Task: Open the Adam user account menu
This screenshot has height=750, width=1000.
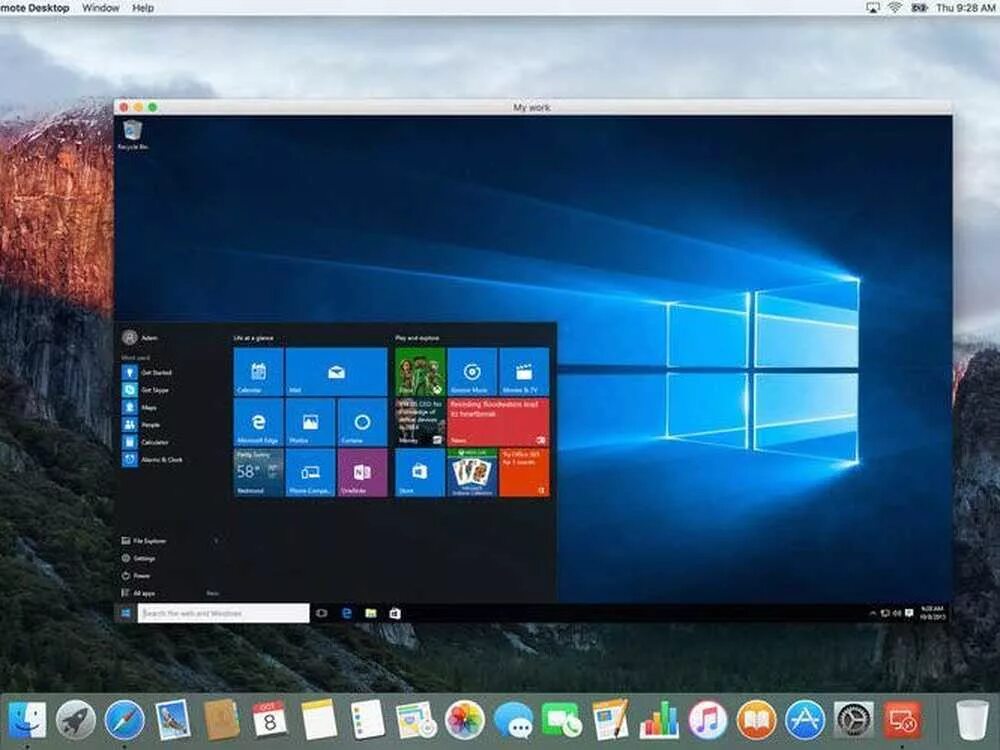Action: click(x=140, y=337)
